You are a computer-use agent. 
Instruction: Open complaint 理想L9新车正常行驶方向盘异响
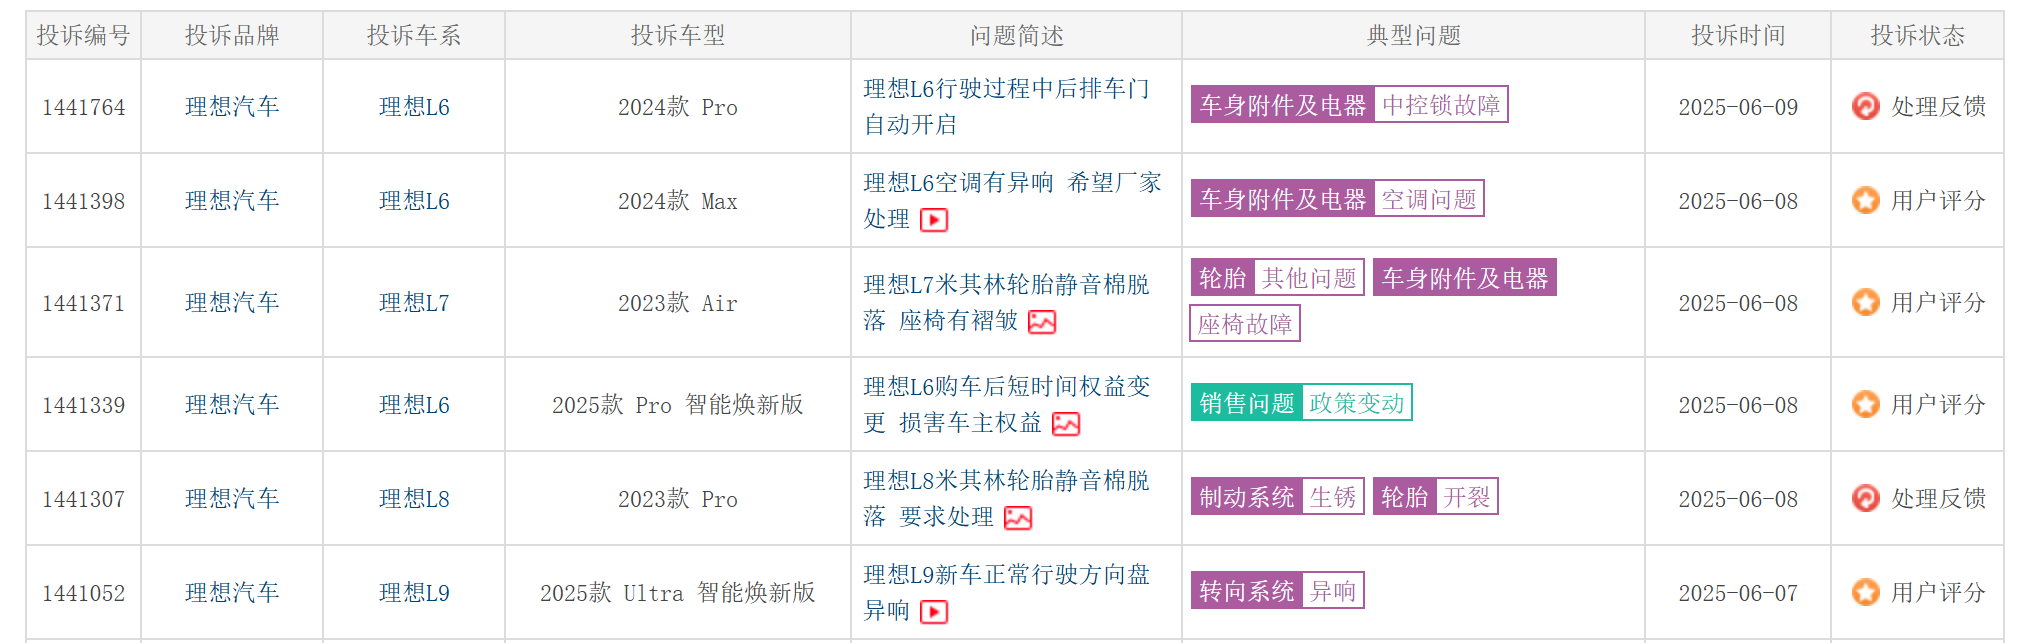coord(1006,592)
